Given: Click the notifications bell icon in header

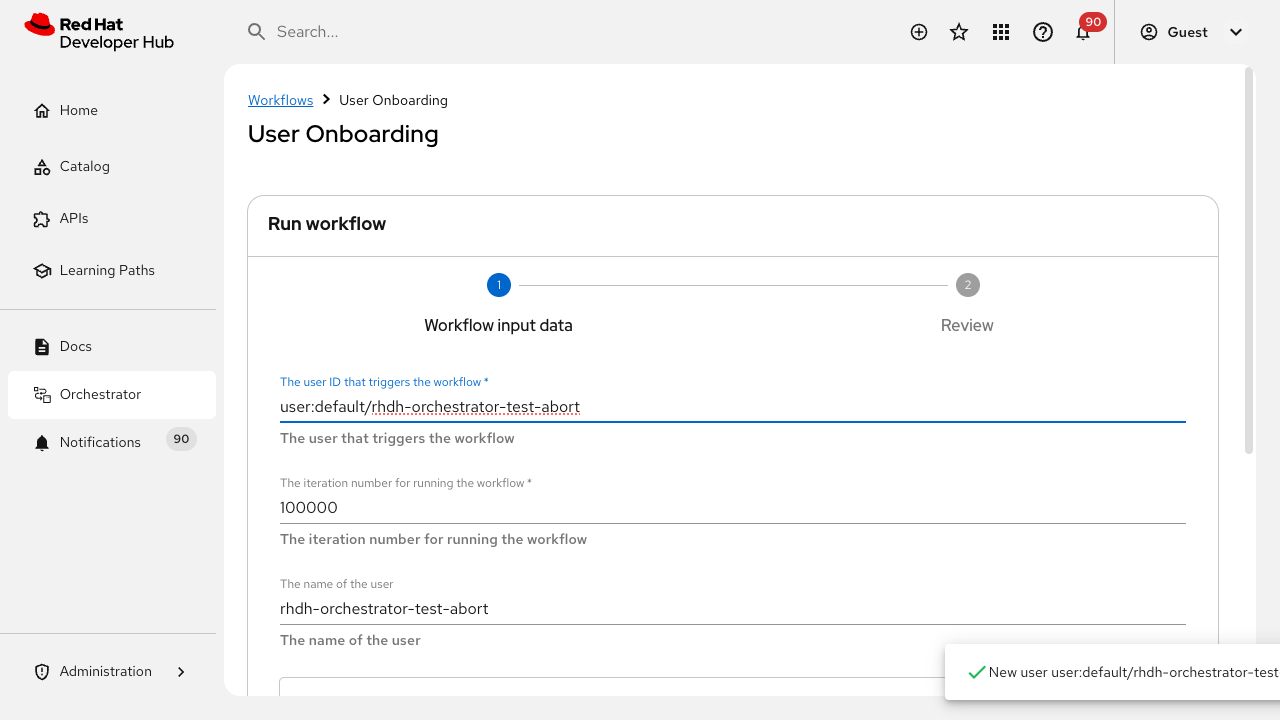Looking at the screenshot, I should coord(1083,33).
